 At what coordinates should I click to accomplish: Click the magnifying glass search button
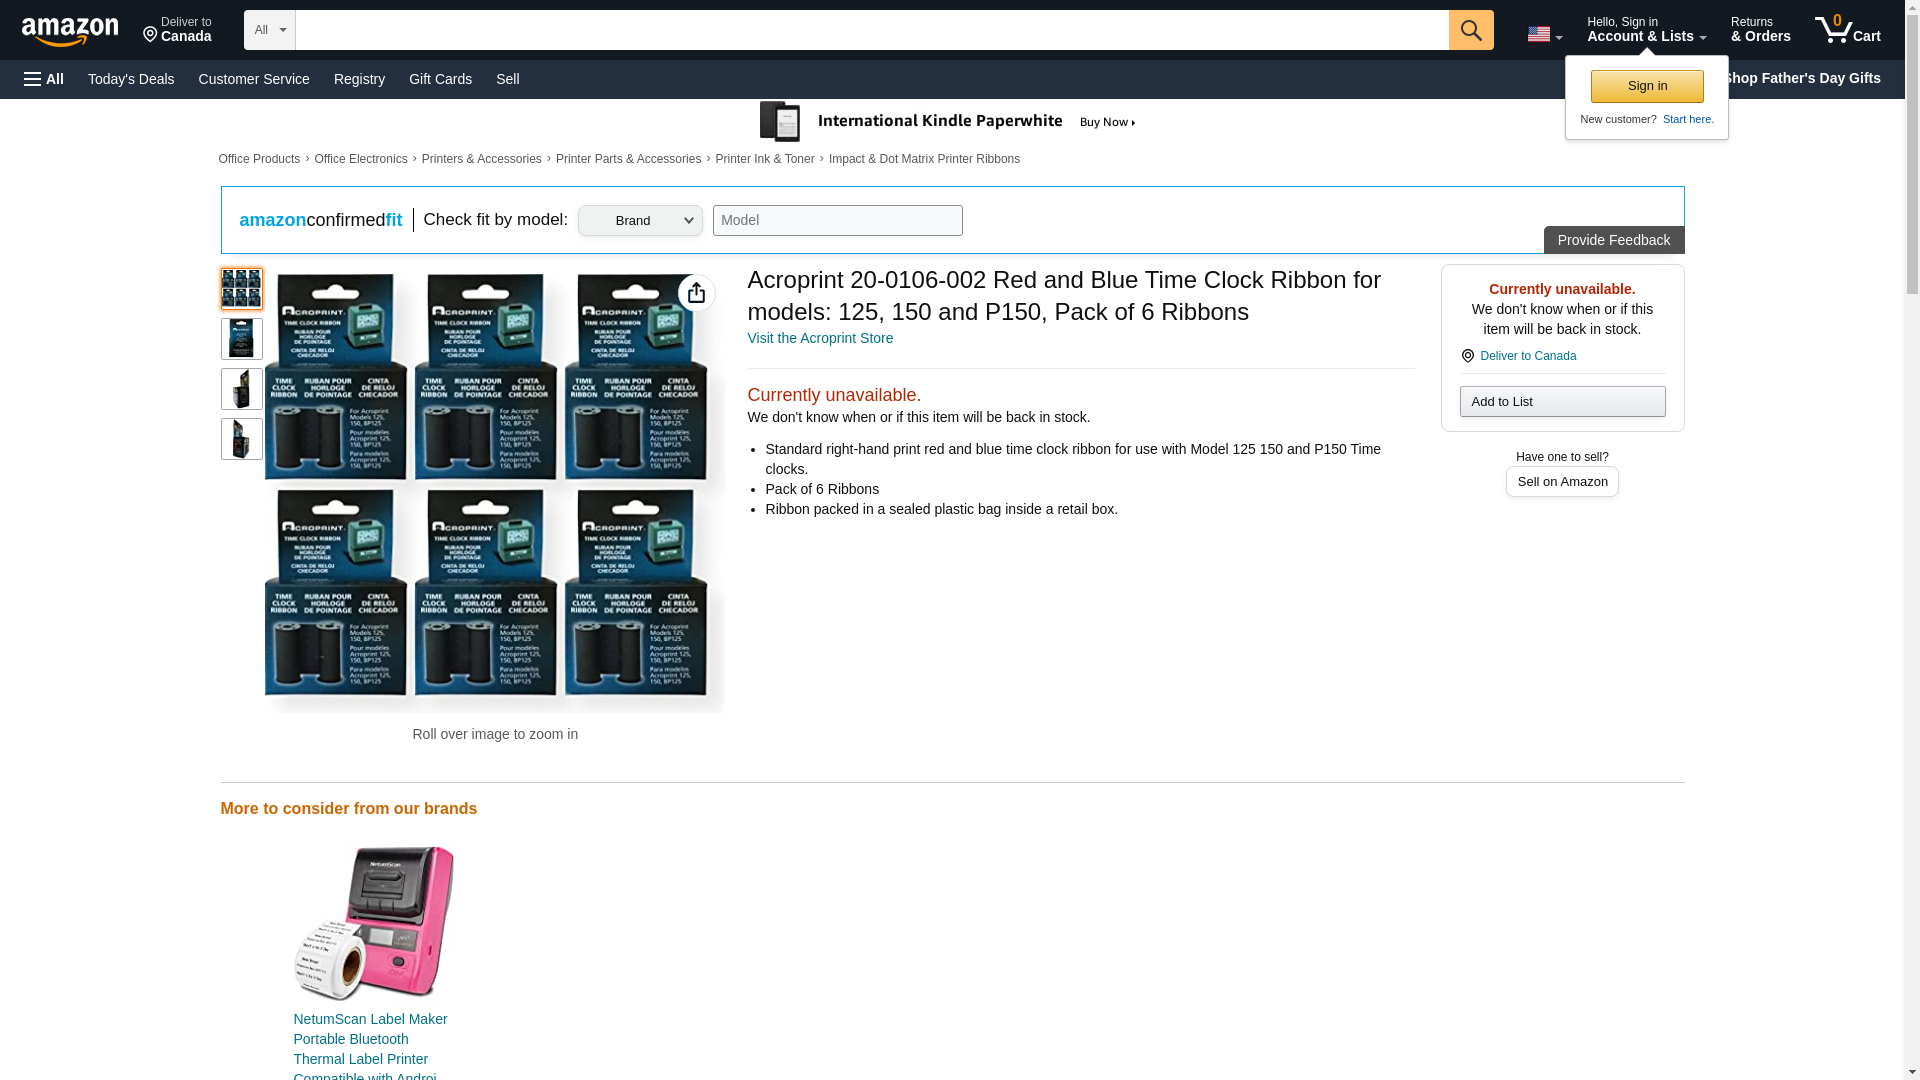1470,30
